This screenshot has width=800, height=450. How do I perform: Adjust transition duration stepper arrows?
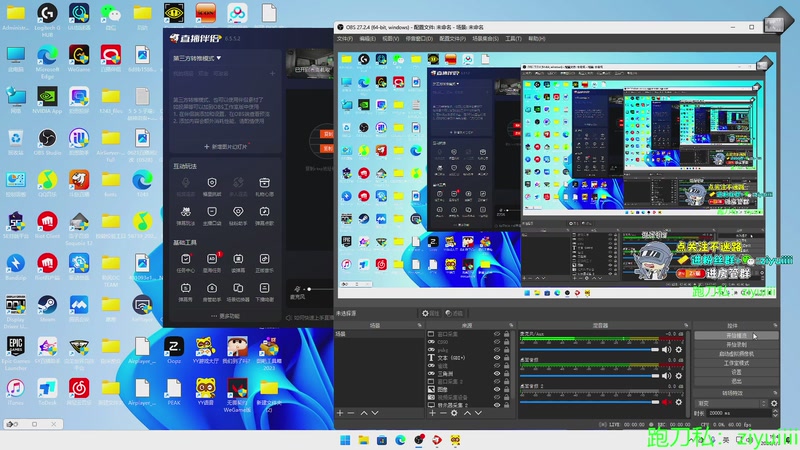[x=775, y=413]
